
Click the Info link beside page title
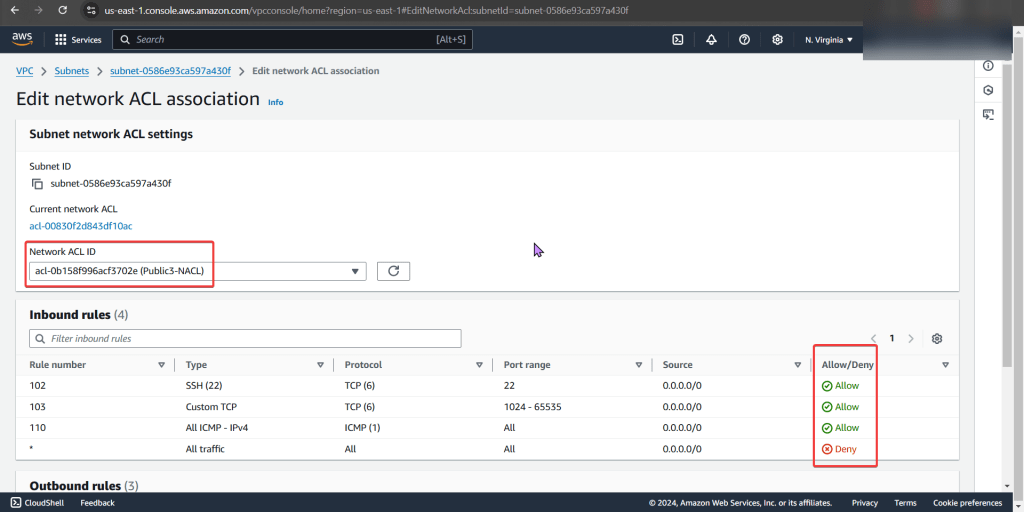click(275, 102)
